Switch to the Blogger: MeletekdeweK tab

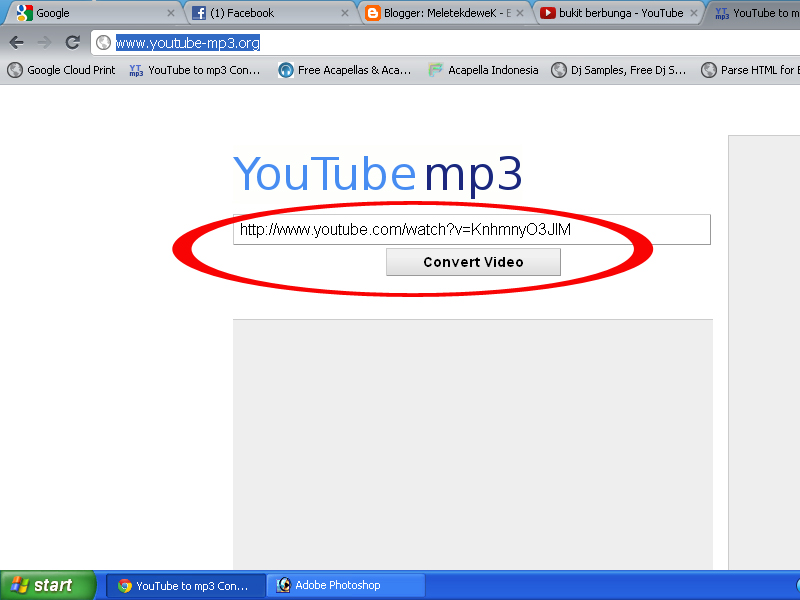coord(445,13)
